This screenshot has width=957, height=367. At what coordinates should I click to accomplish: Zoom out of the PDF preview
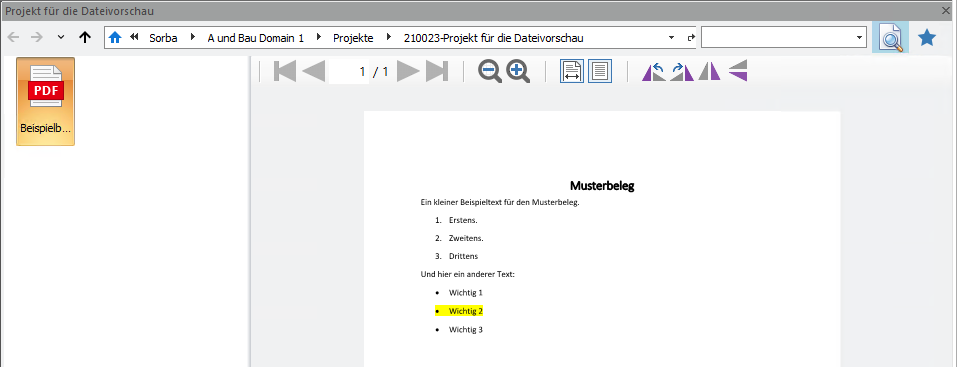pos(489,71)
